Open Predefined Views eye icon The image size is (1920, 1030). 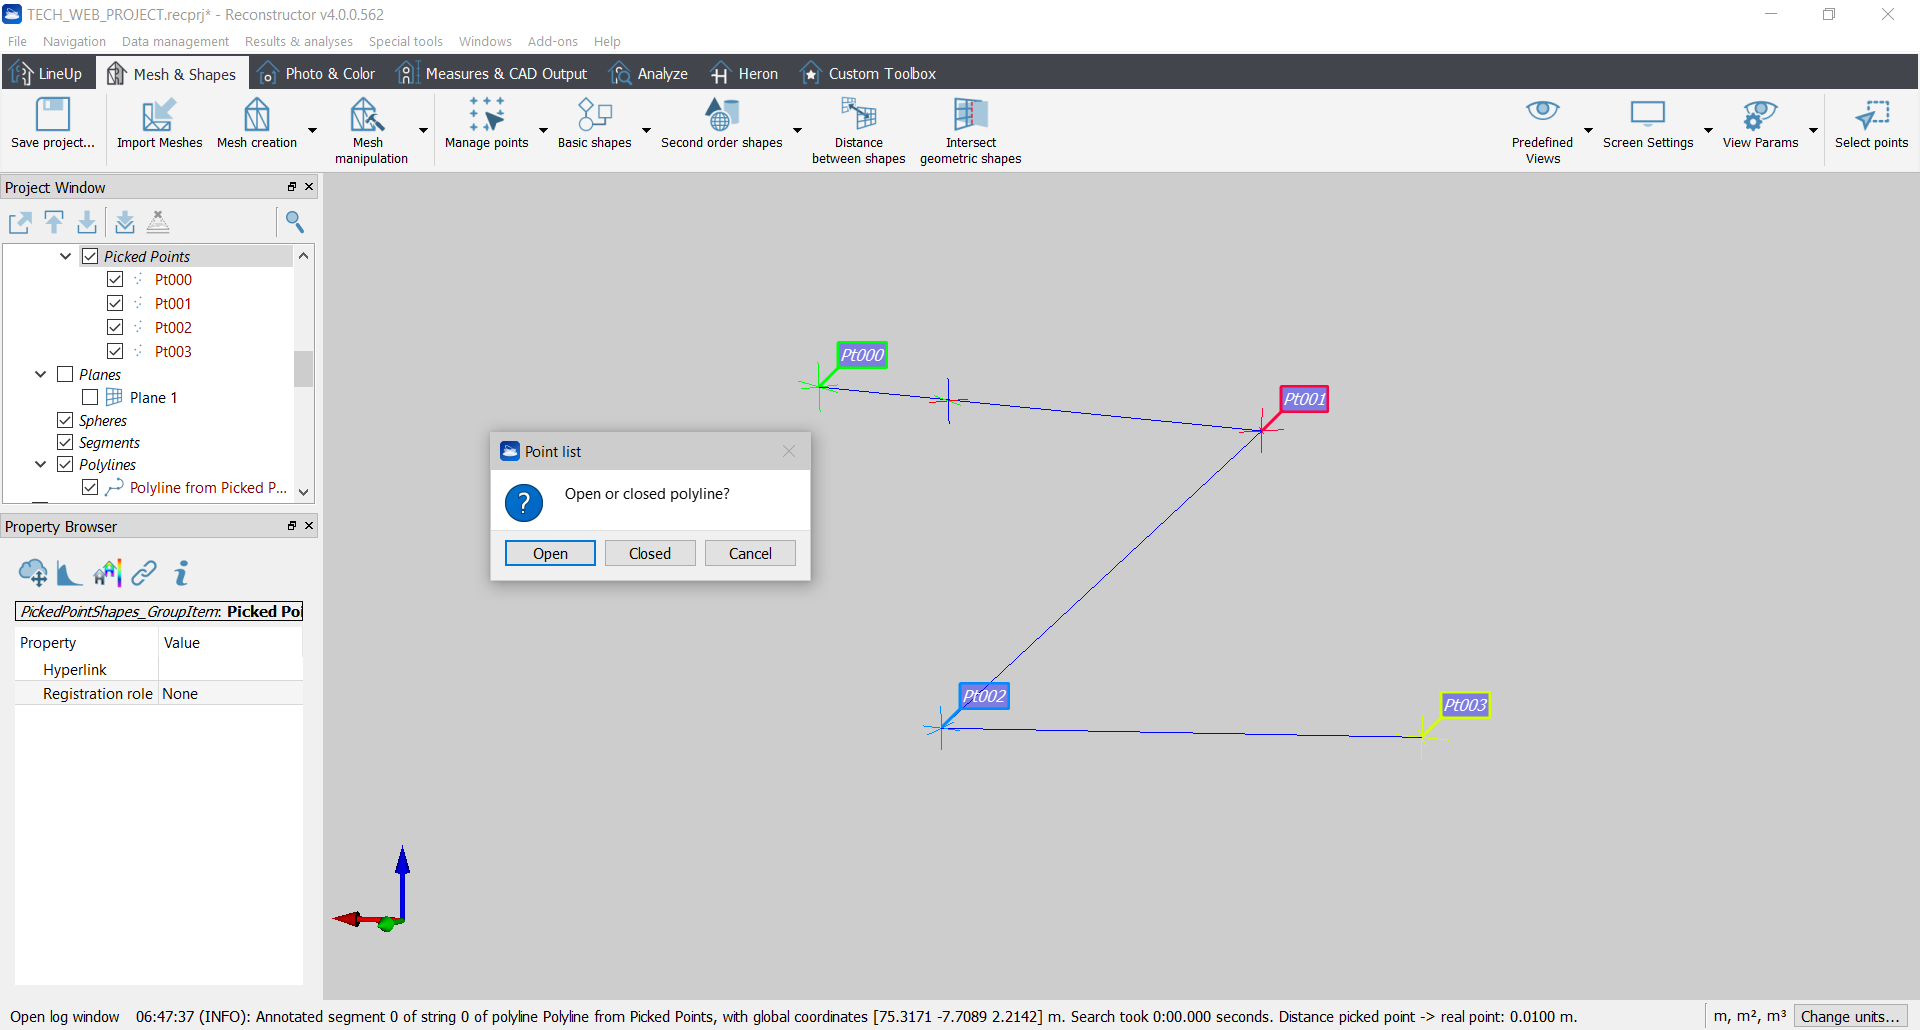pos(1542,112)
